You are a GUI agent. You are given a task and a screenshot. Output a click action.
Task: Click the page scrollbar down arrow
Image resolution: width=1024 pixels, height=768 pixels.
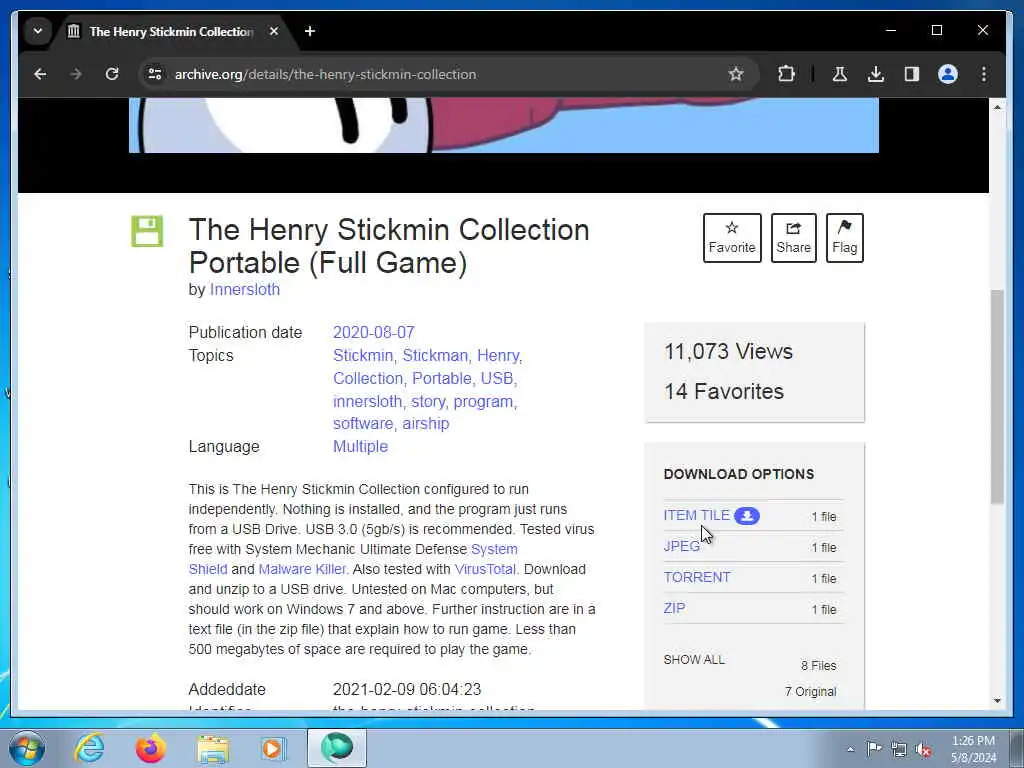[x=997, y=701]
